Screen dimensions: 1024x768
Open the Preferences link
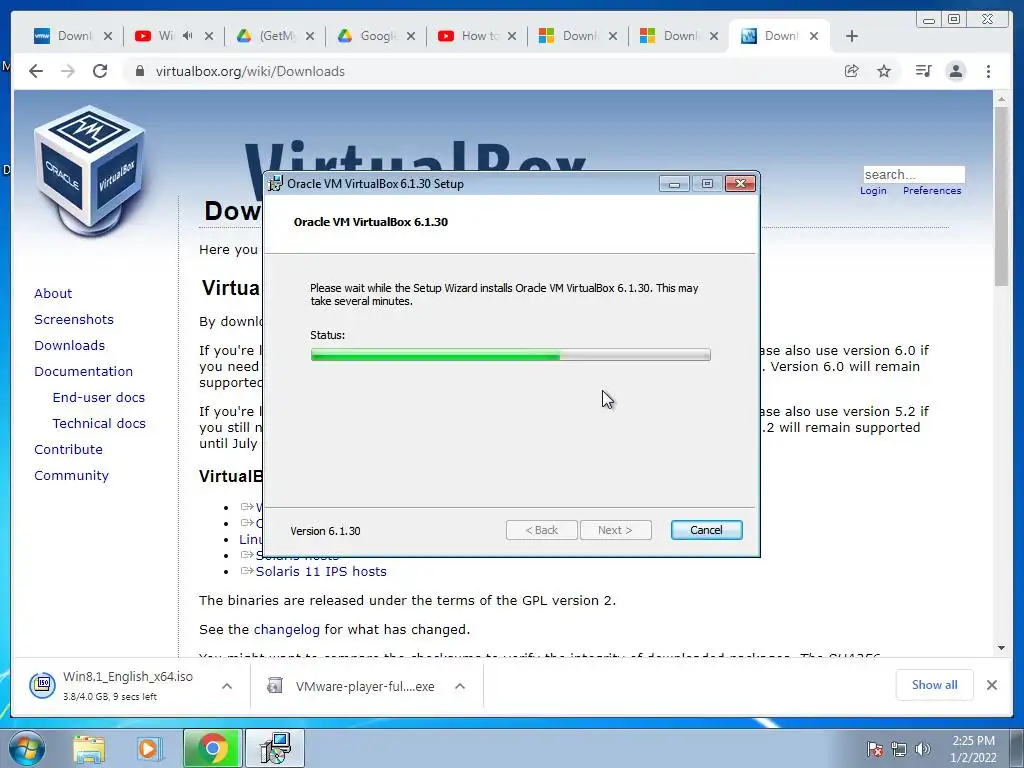[932, 191]
